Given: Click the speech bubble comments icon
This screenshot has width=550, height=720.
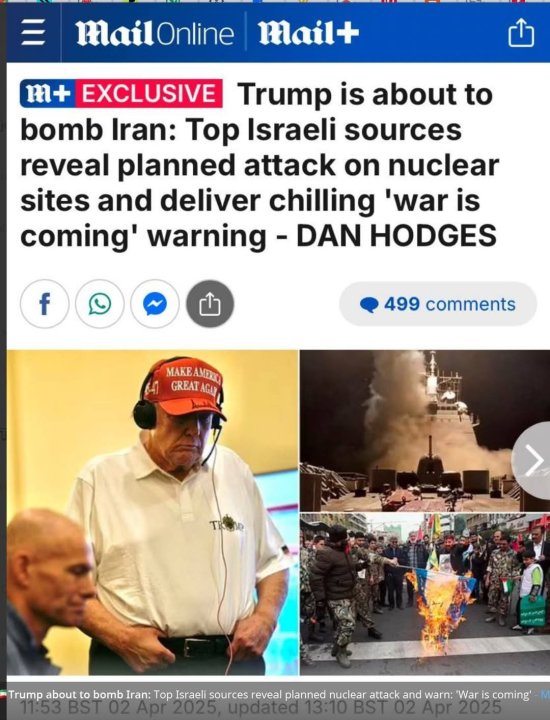Looking at the screenshot, I should [369, 305].
